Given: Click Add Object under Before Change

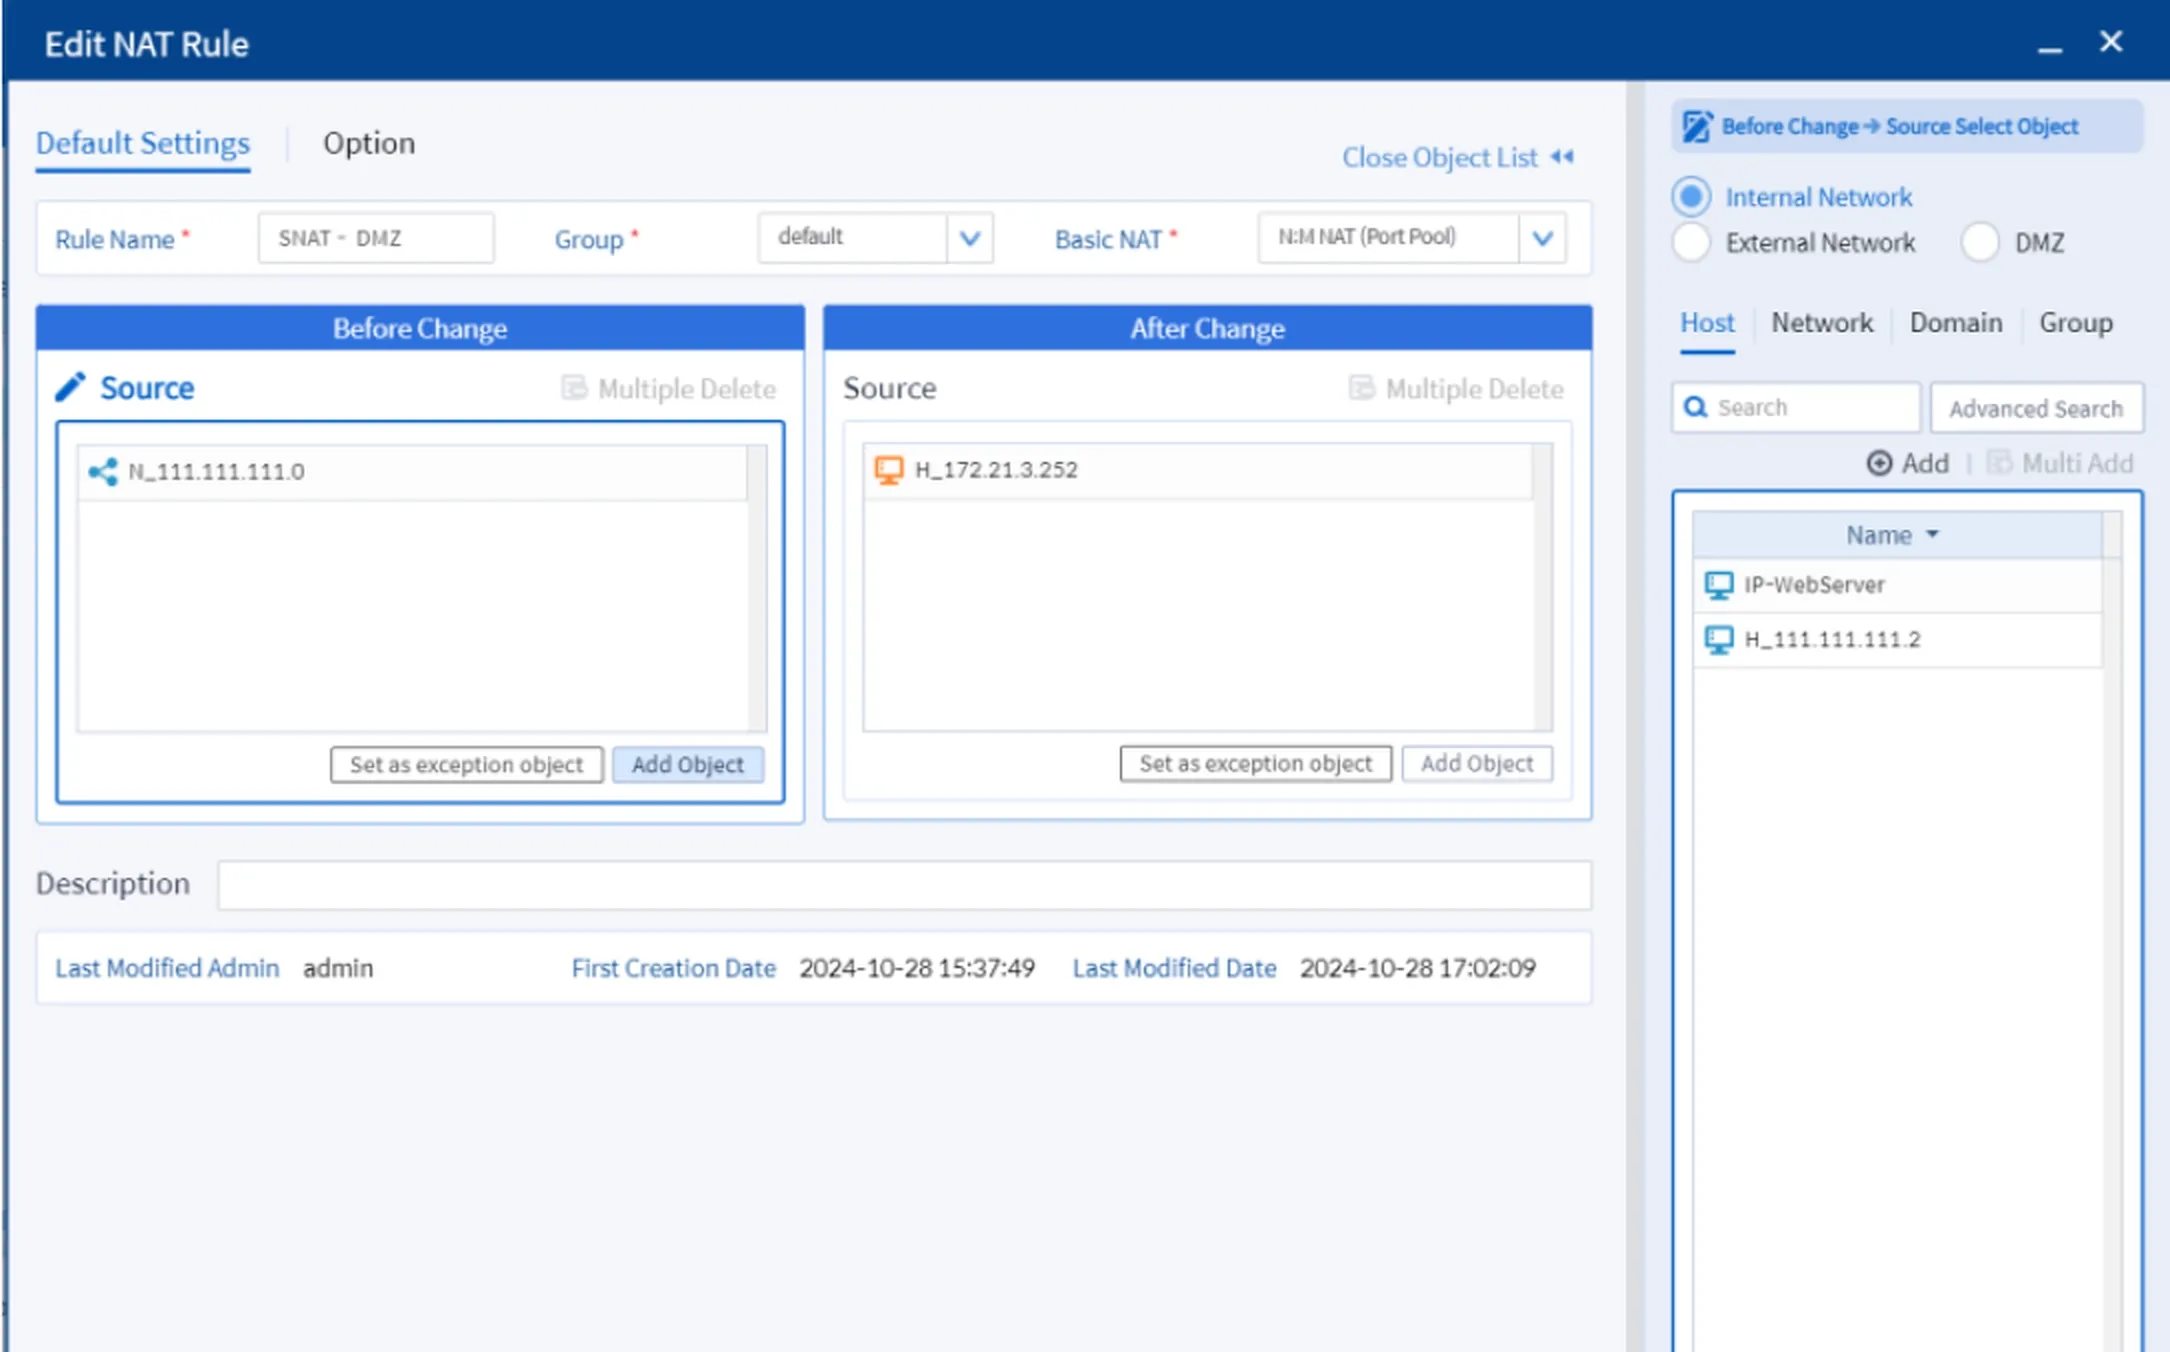Looking at the screenshot, I should pos(687,764).
